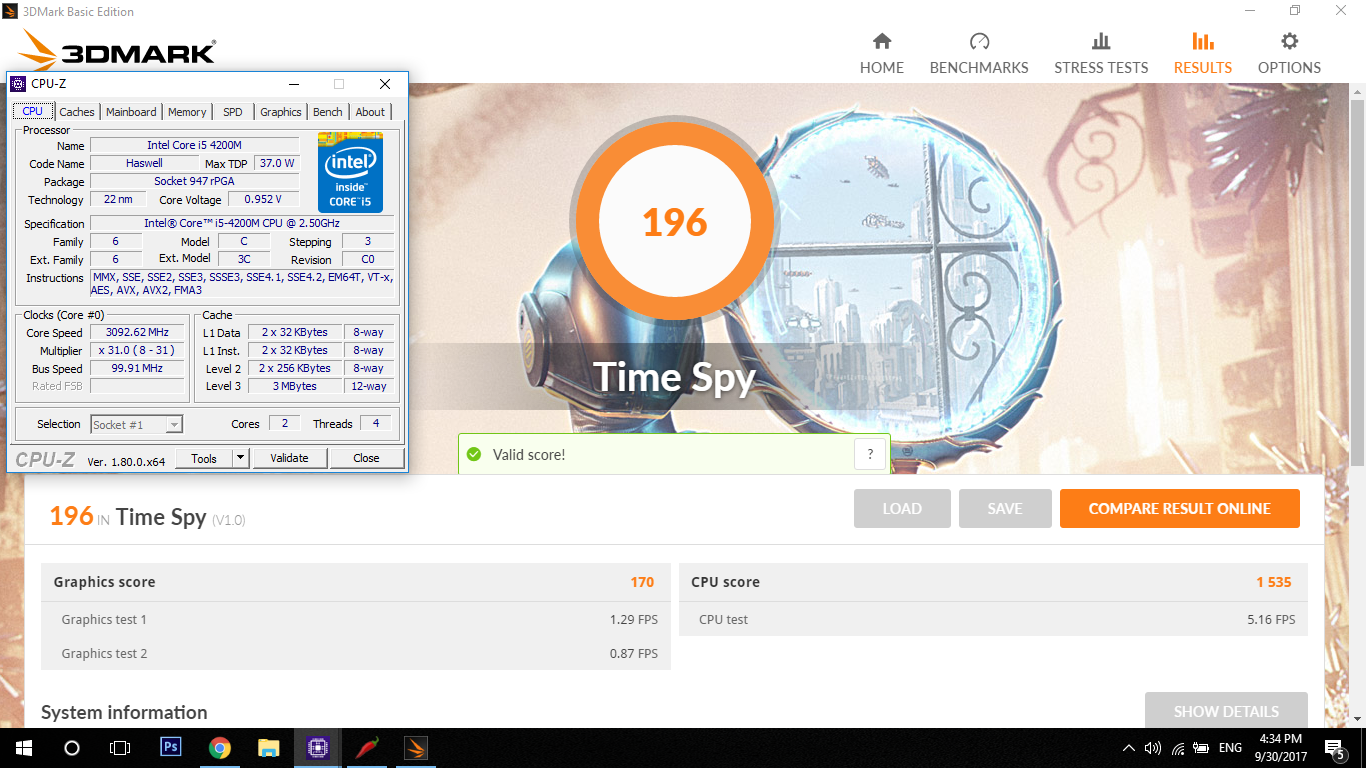Click SHOW DETAILS for system information
The image size is (1366, 768).
(x=1226, y=711)
